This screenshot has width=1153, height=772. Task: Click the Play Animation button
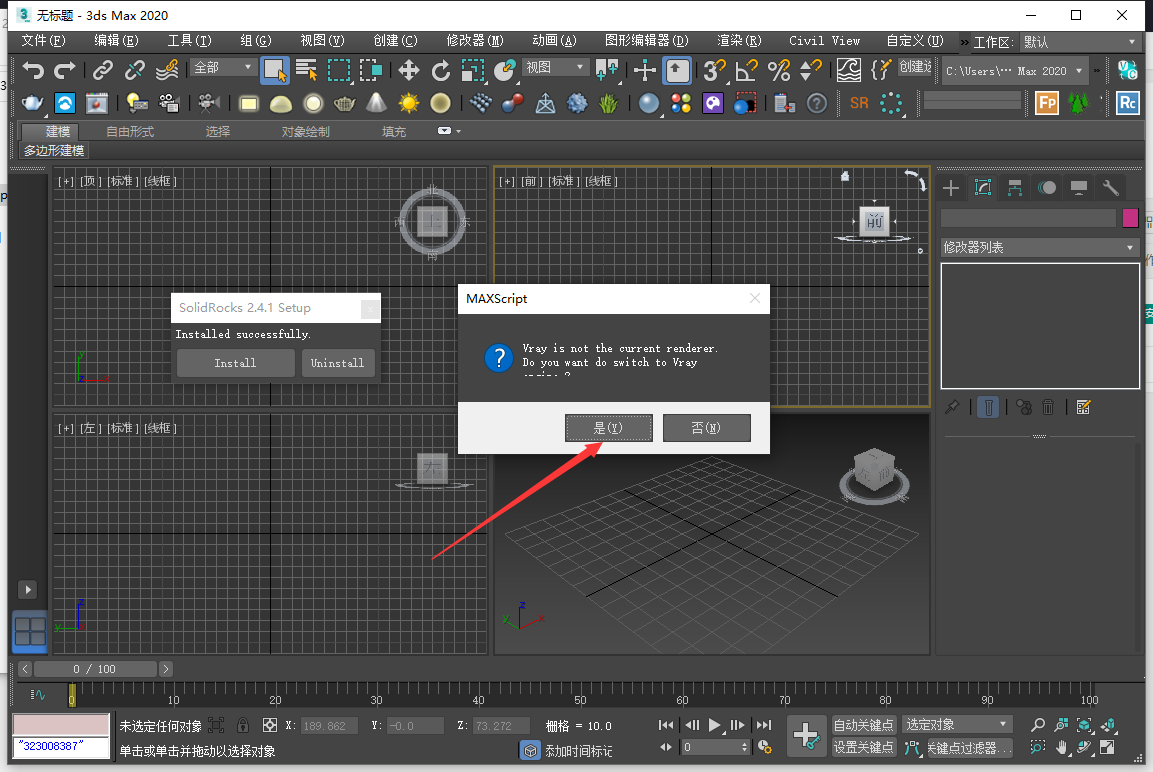pyautogui.click(x=714, y=725)
